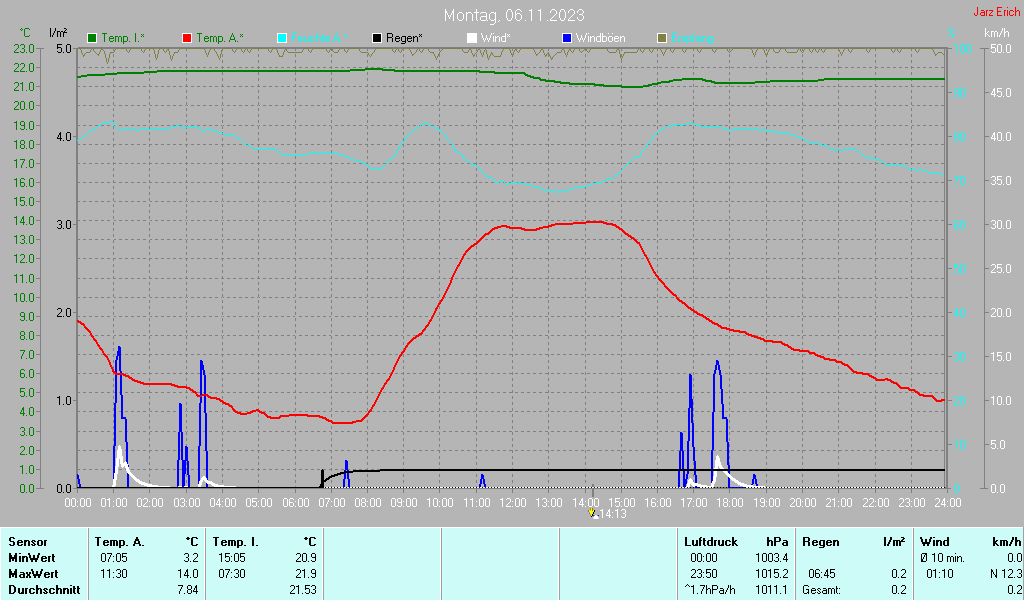Click the 'Regen' column header in the table
Screen dimensions: 1024x600
[x=820, y=542]
